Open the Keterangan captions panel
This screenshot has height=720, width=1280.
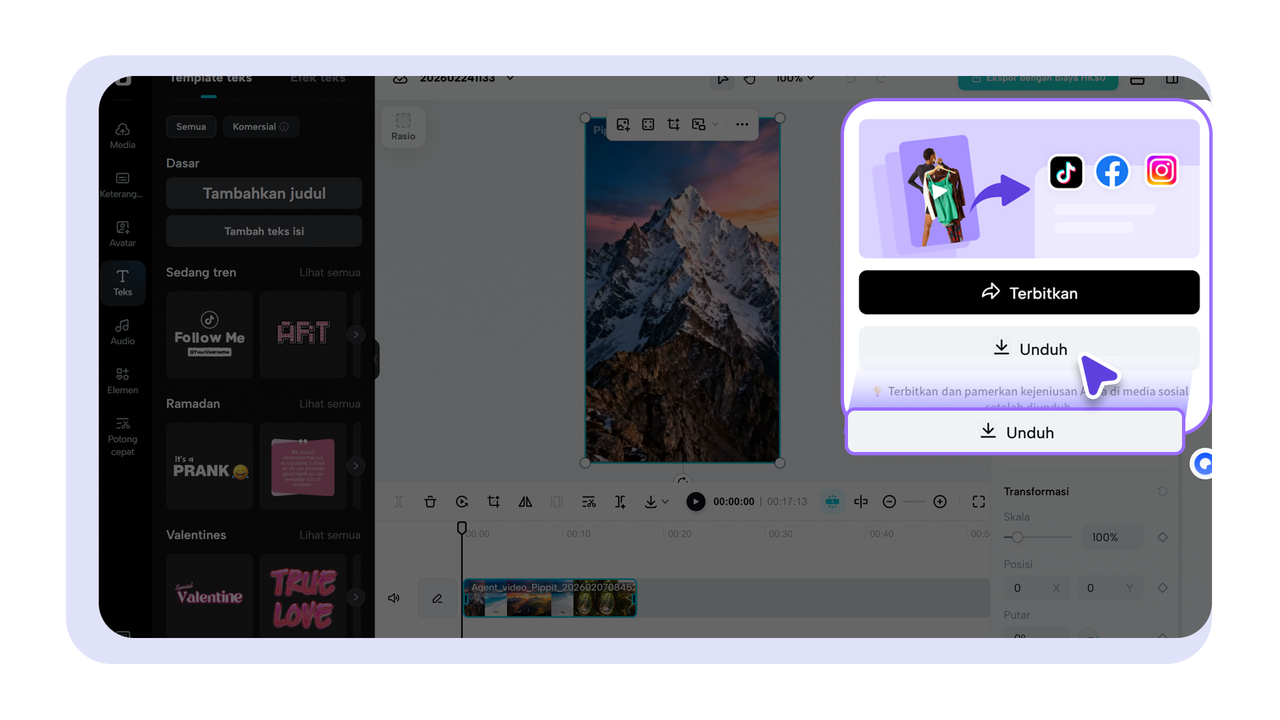(x=122, y=185)
